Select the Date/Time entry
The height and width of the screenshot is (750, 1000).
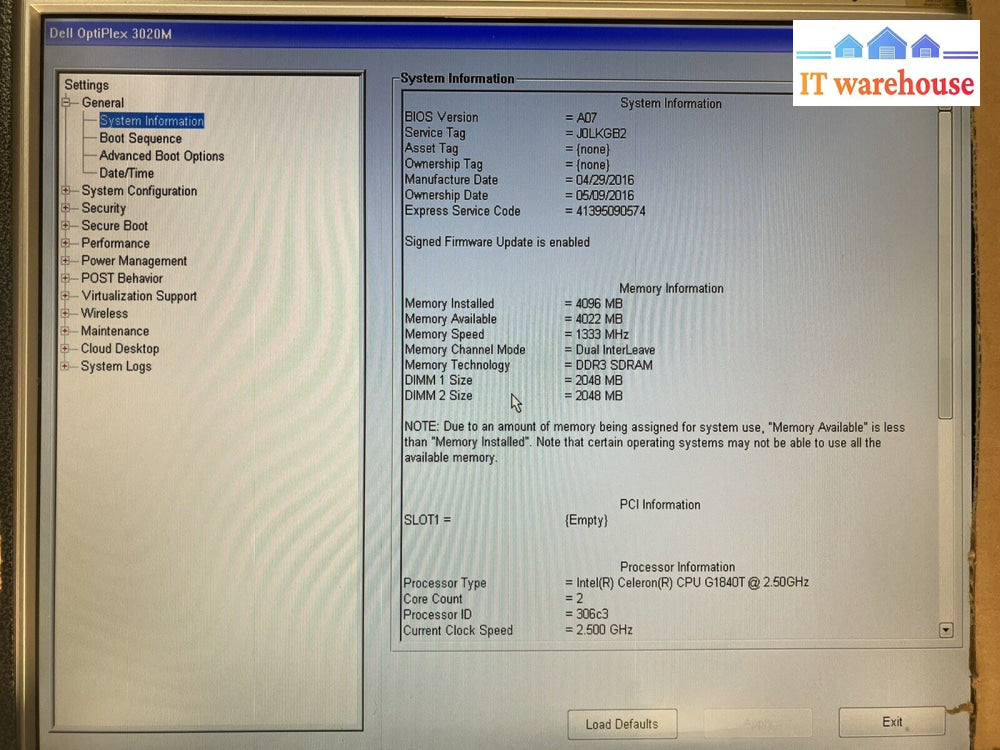[x=126, y=173]
